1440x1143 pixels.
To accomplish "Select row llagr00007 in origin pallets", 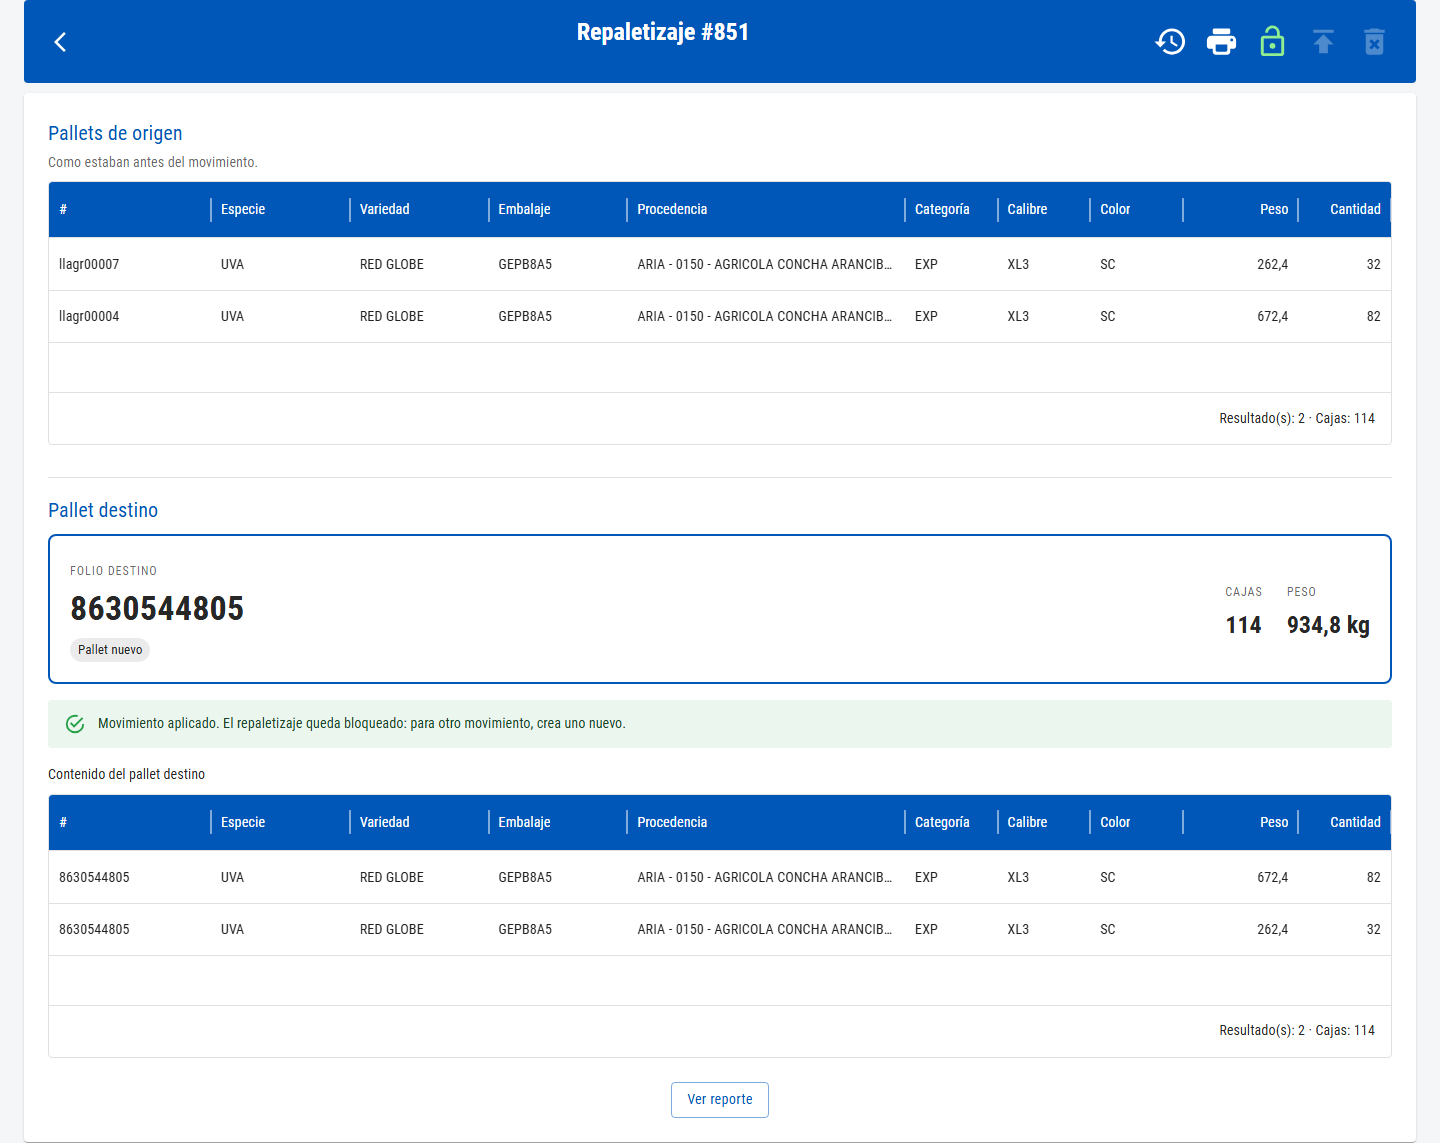I will pos(720,264).
